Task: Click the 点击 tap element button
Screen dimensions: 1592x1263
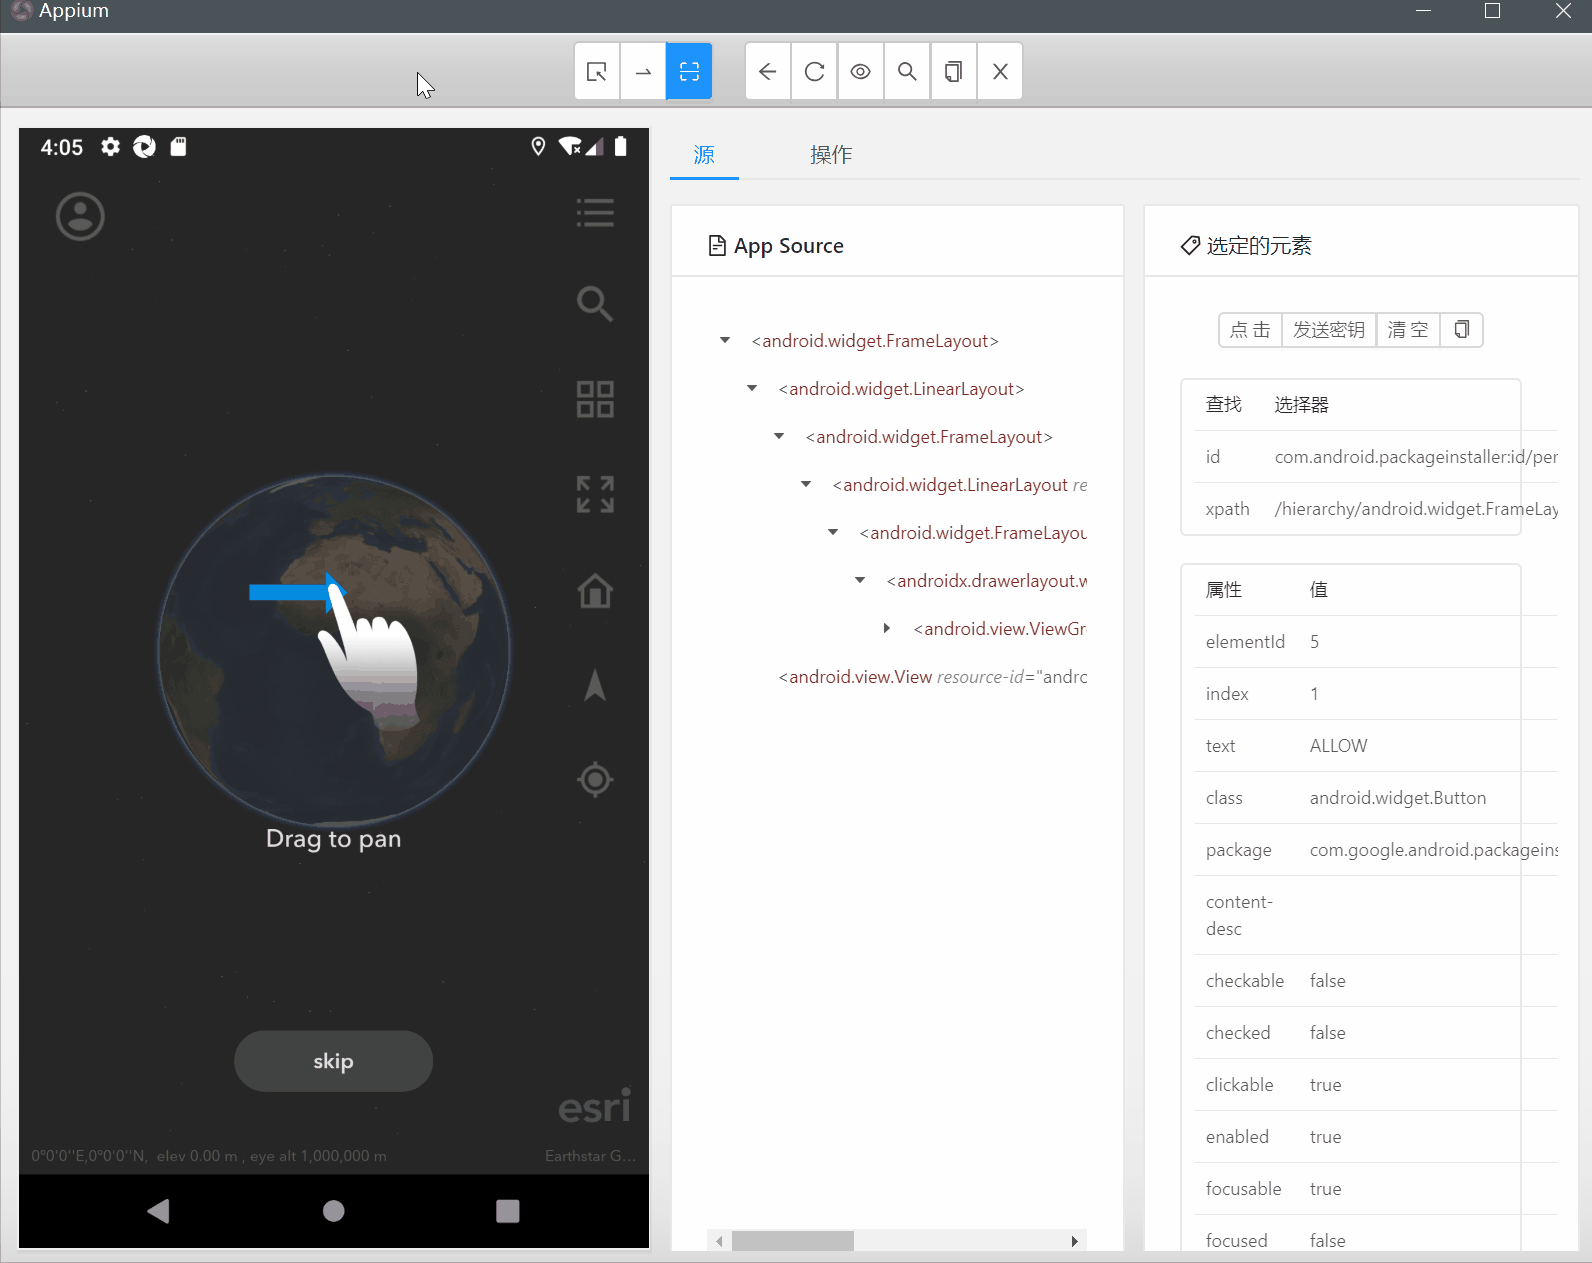Action: coord(1250,330)
